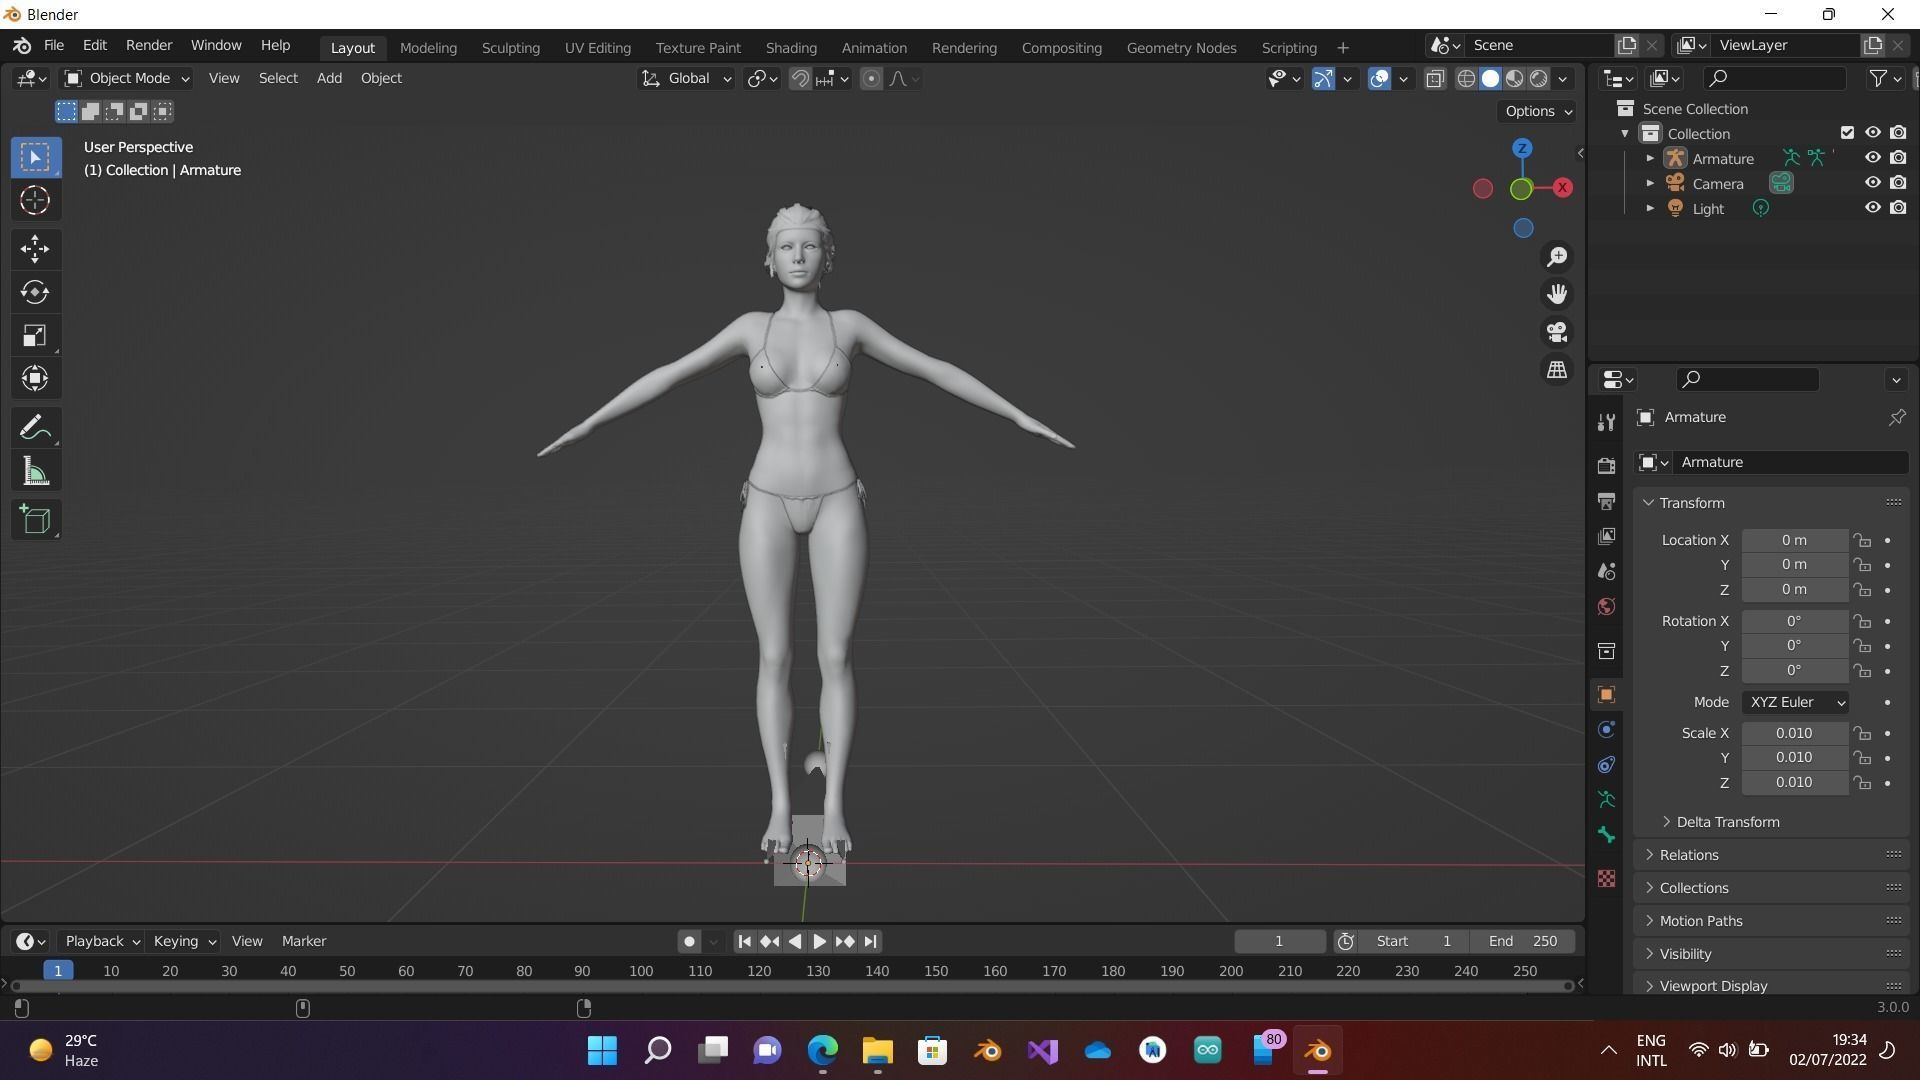This screenshot has width=1920, height=1080.
Task: Jump to timeline start frame
Action: point(744,942)
